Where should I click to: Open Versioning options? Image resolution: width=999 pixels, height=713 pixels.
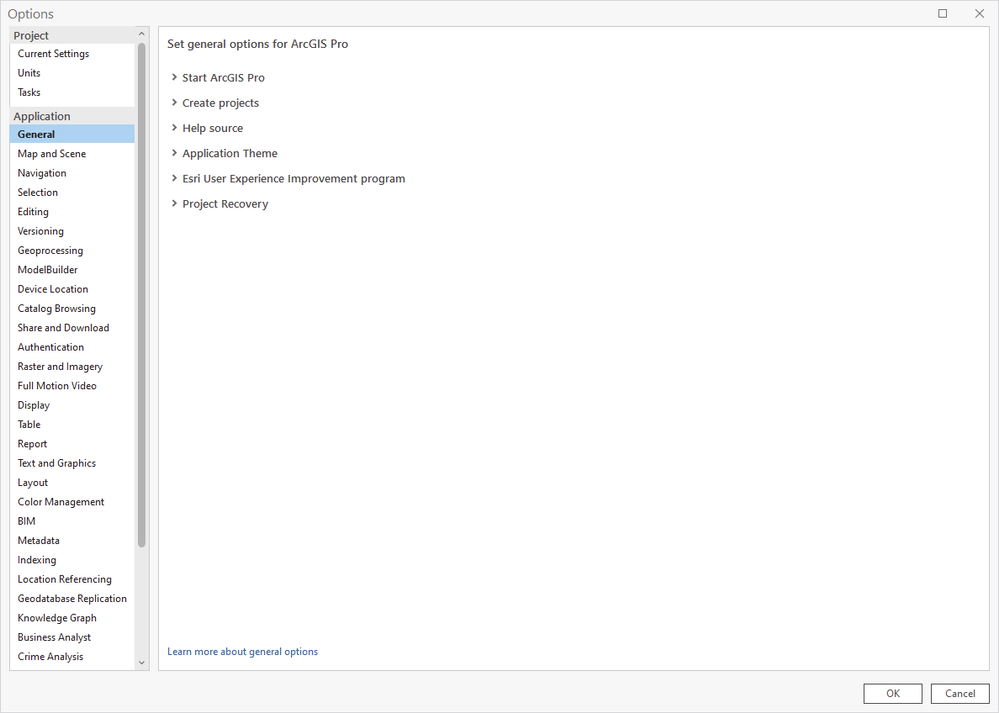click(x=72, y=231)
